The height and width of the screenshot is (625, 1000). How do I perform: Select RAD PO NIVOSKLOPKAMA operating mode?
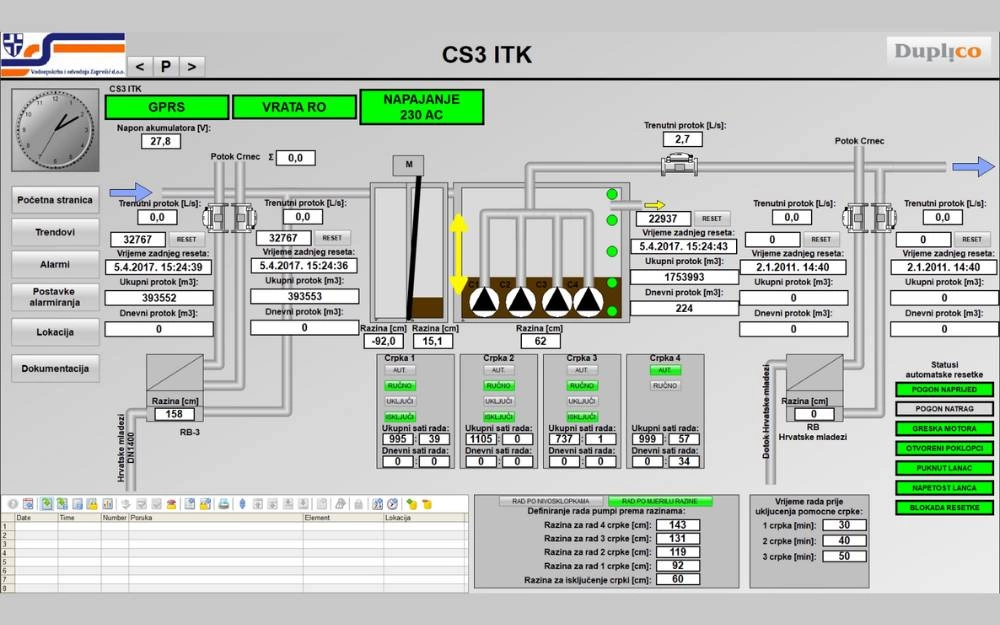click(x=543, y=501)
